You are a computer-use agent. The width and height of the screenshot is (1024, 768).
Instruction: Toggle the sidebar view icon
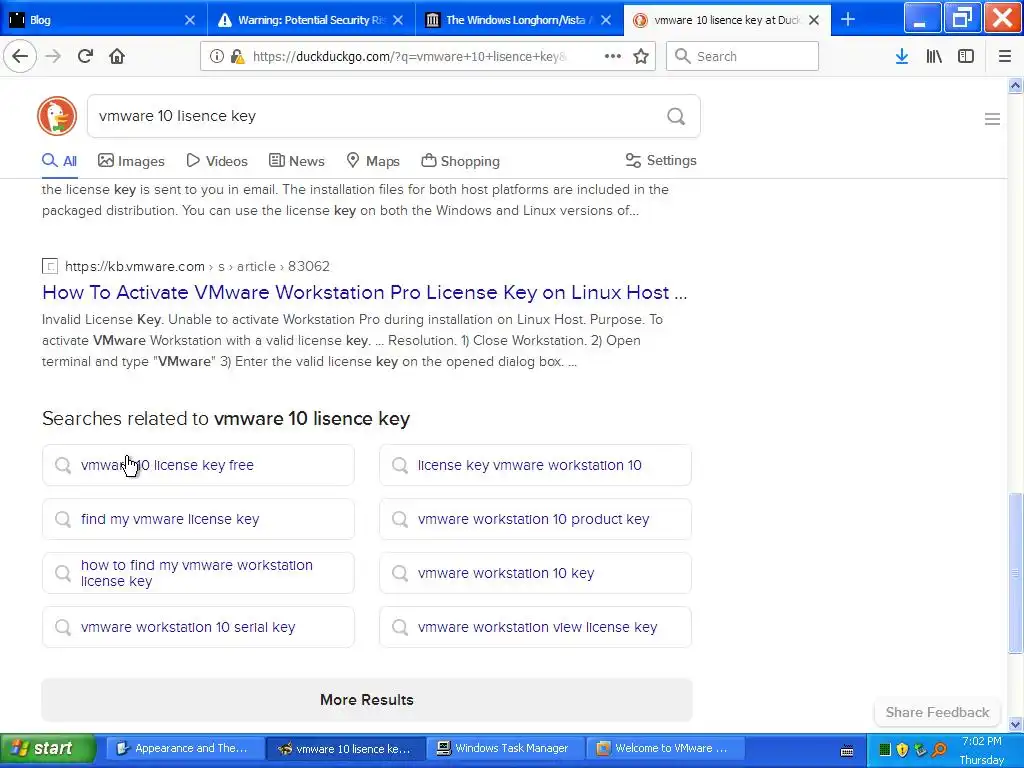966,56
